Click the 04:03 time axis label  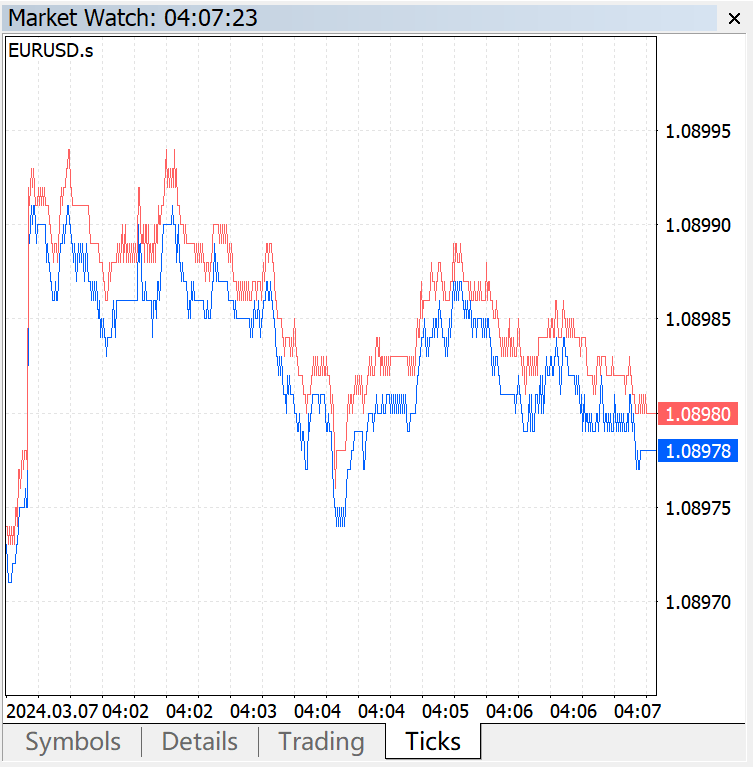tap(253, 711)
